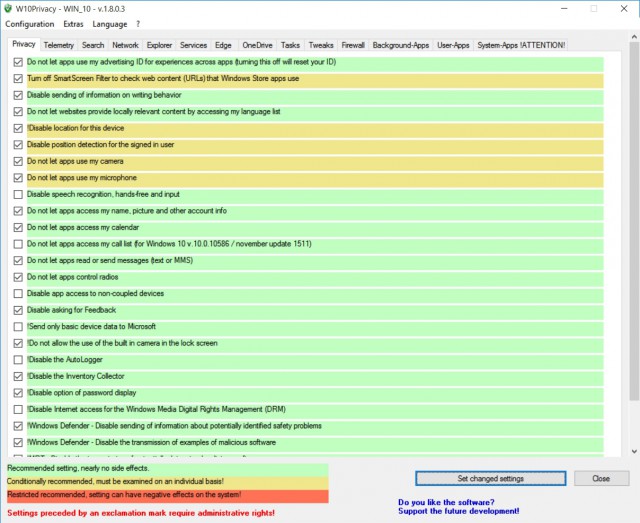Switch to the Services tab
This screenshot has width=640, height=523.
pos(193,45)
